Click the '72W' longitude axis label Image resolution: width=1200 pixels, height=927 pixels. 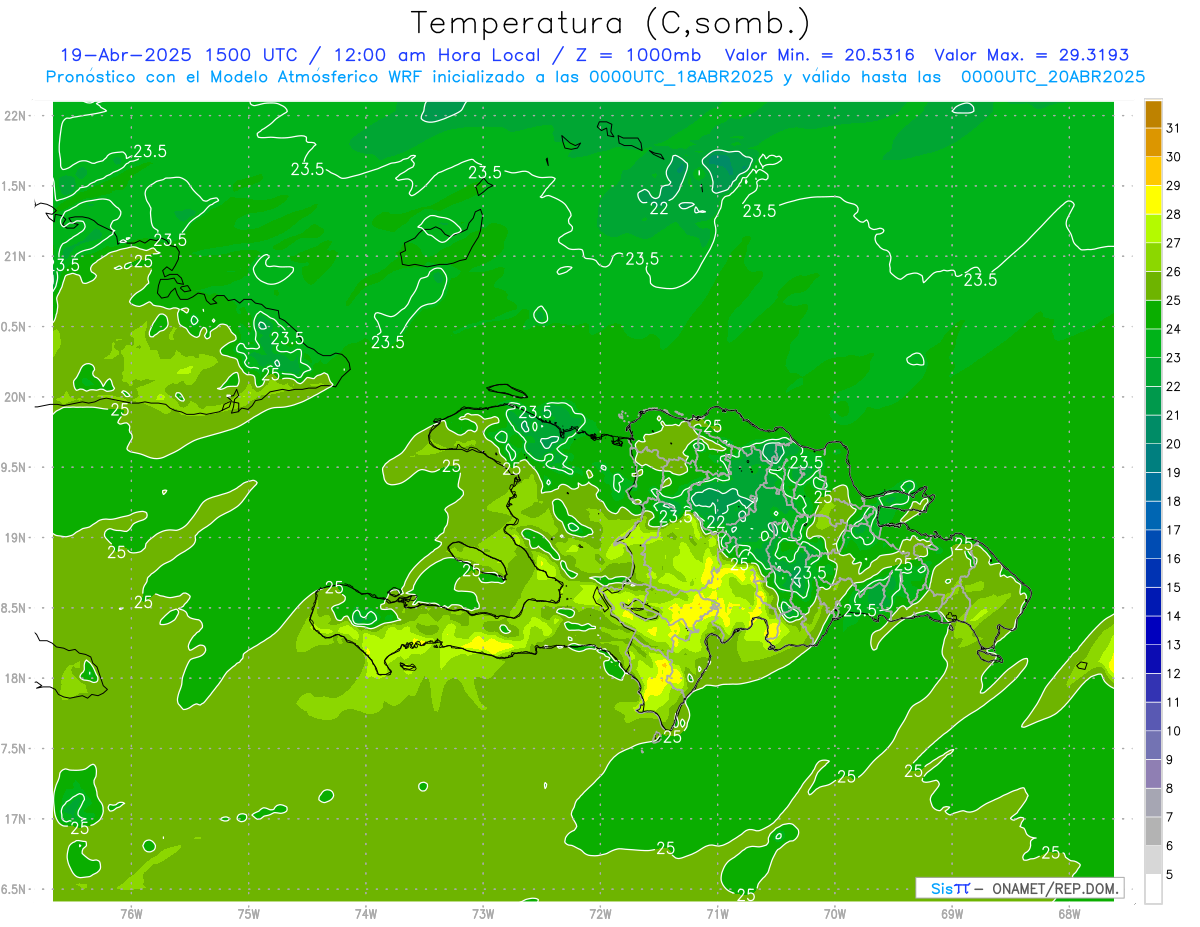click(x=600, y=914)
